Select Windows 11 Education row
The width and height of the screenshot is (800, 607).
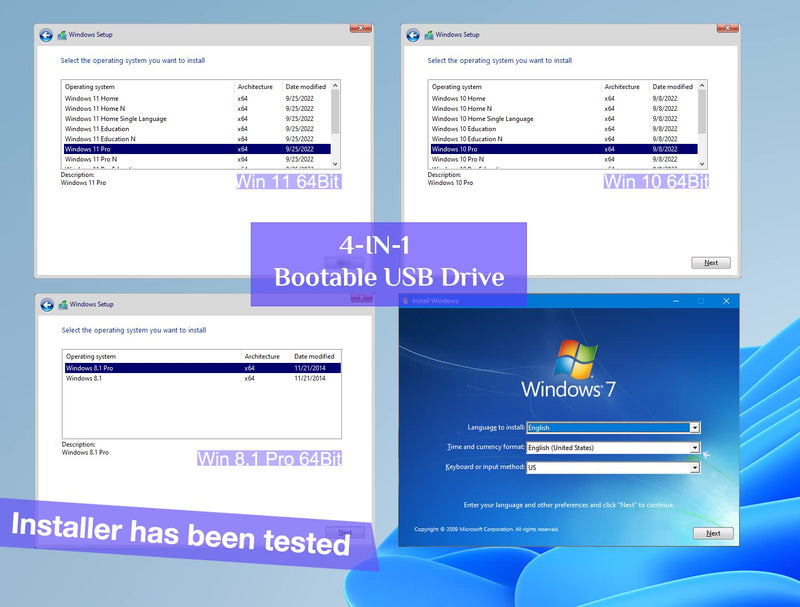click(197, 129)
